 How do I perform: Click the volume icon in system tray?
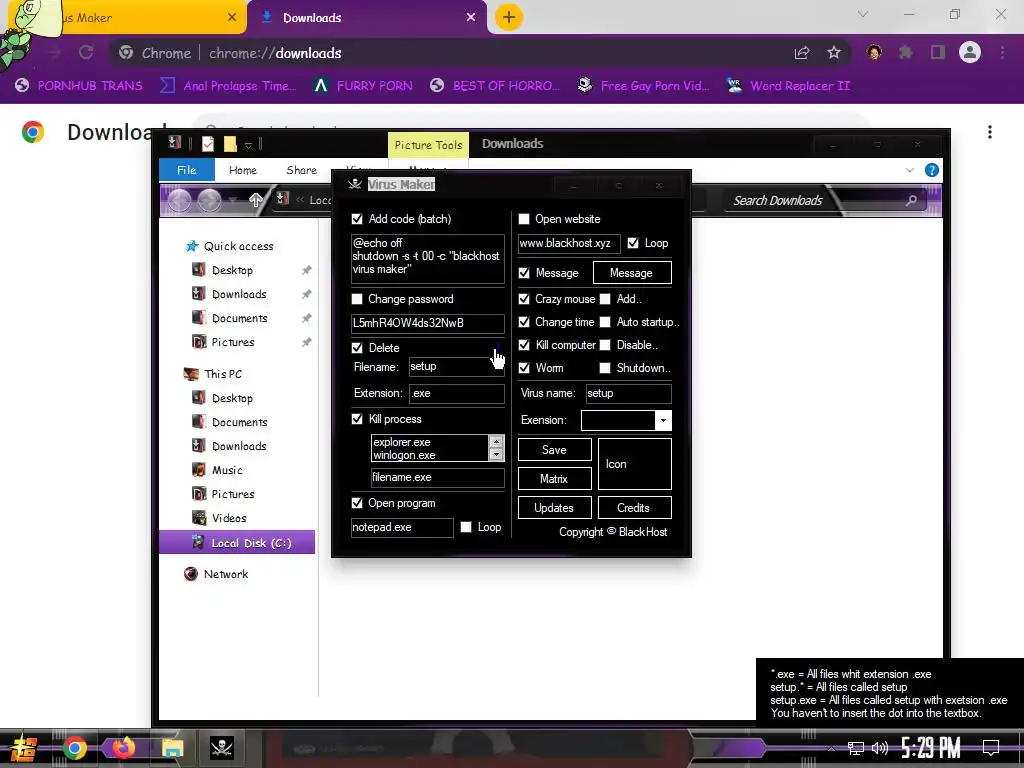pos(880,748)
